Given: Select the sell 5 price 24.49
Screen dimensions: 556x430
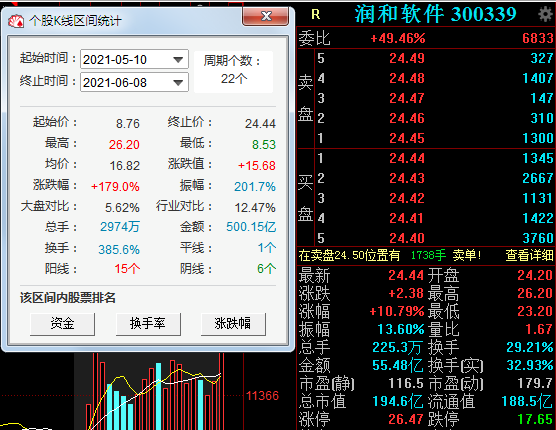Looking at the screenshot, I should 407,58.
